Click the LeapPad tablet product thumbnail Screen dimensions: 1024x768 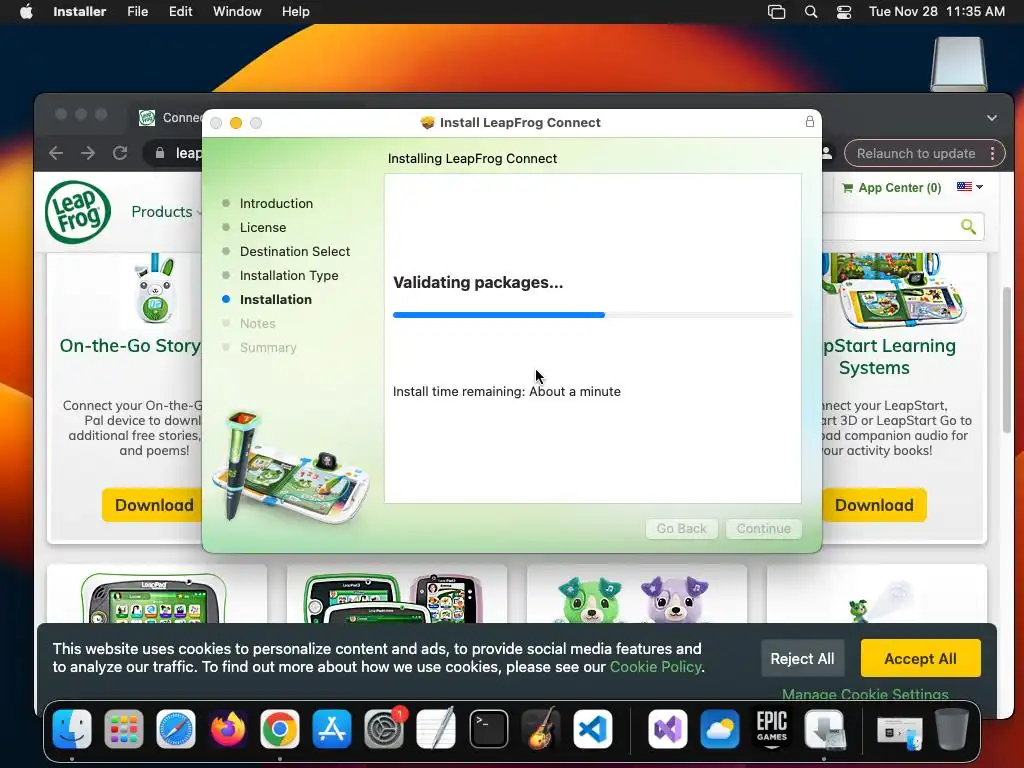154,598
